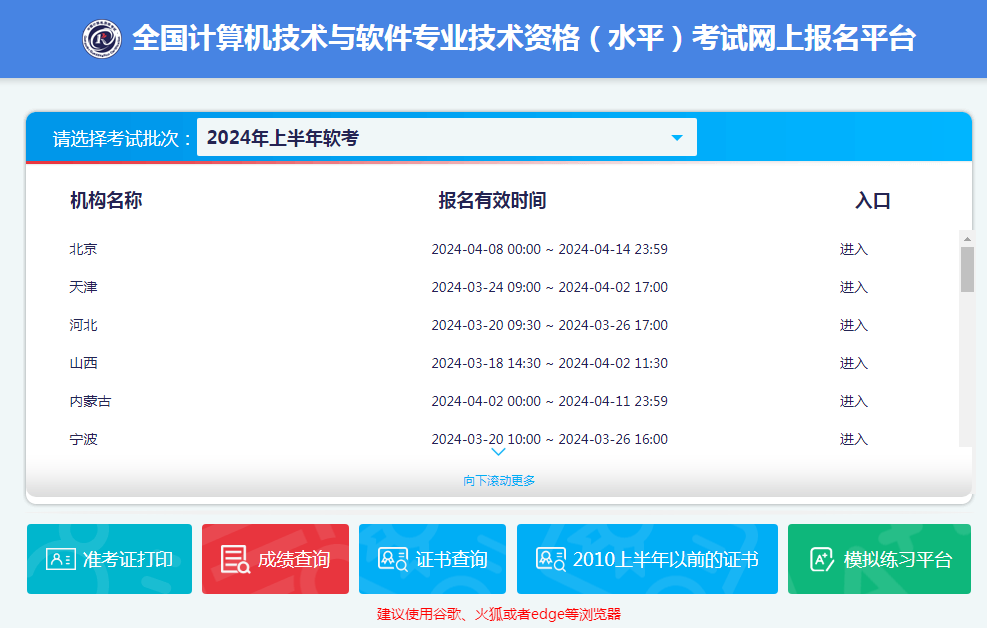Image resolution: width=987 pixels, height=628 pixels.
Task: Click the 入口 column header
Action: click(x=872, y=201)
